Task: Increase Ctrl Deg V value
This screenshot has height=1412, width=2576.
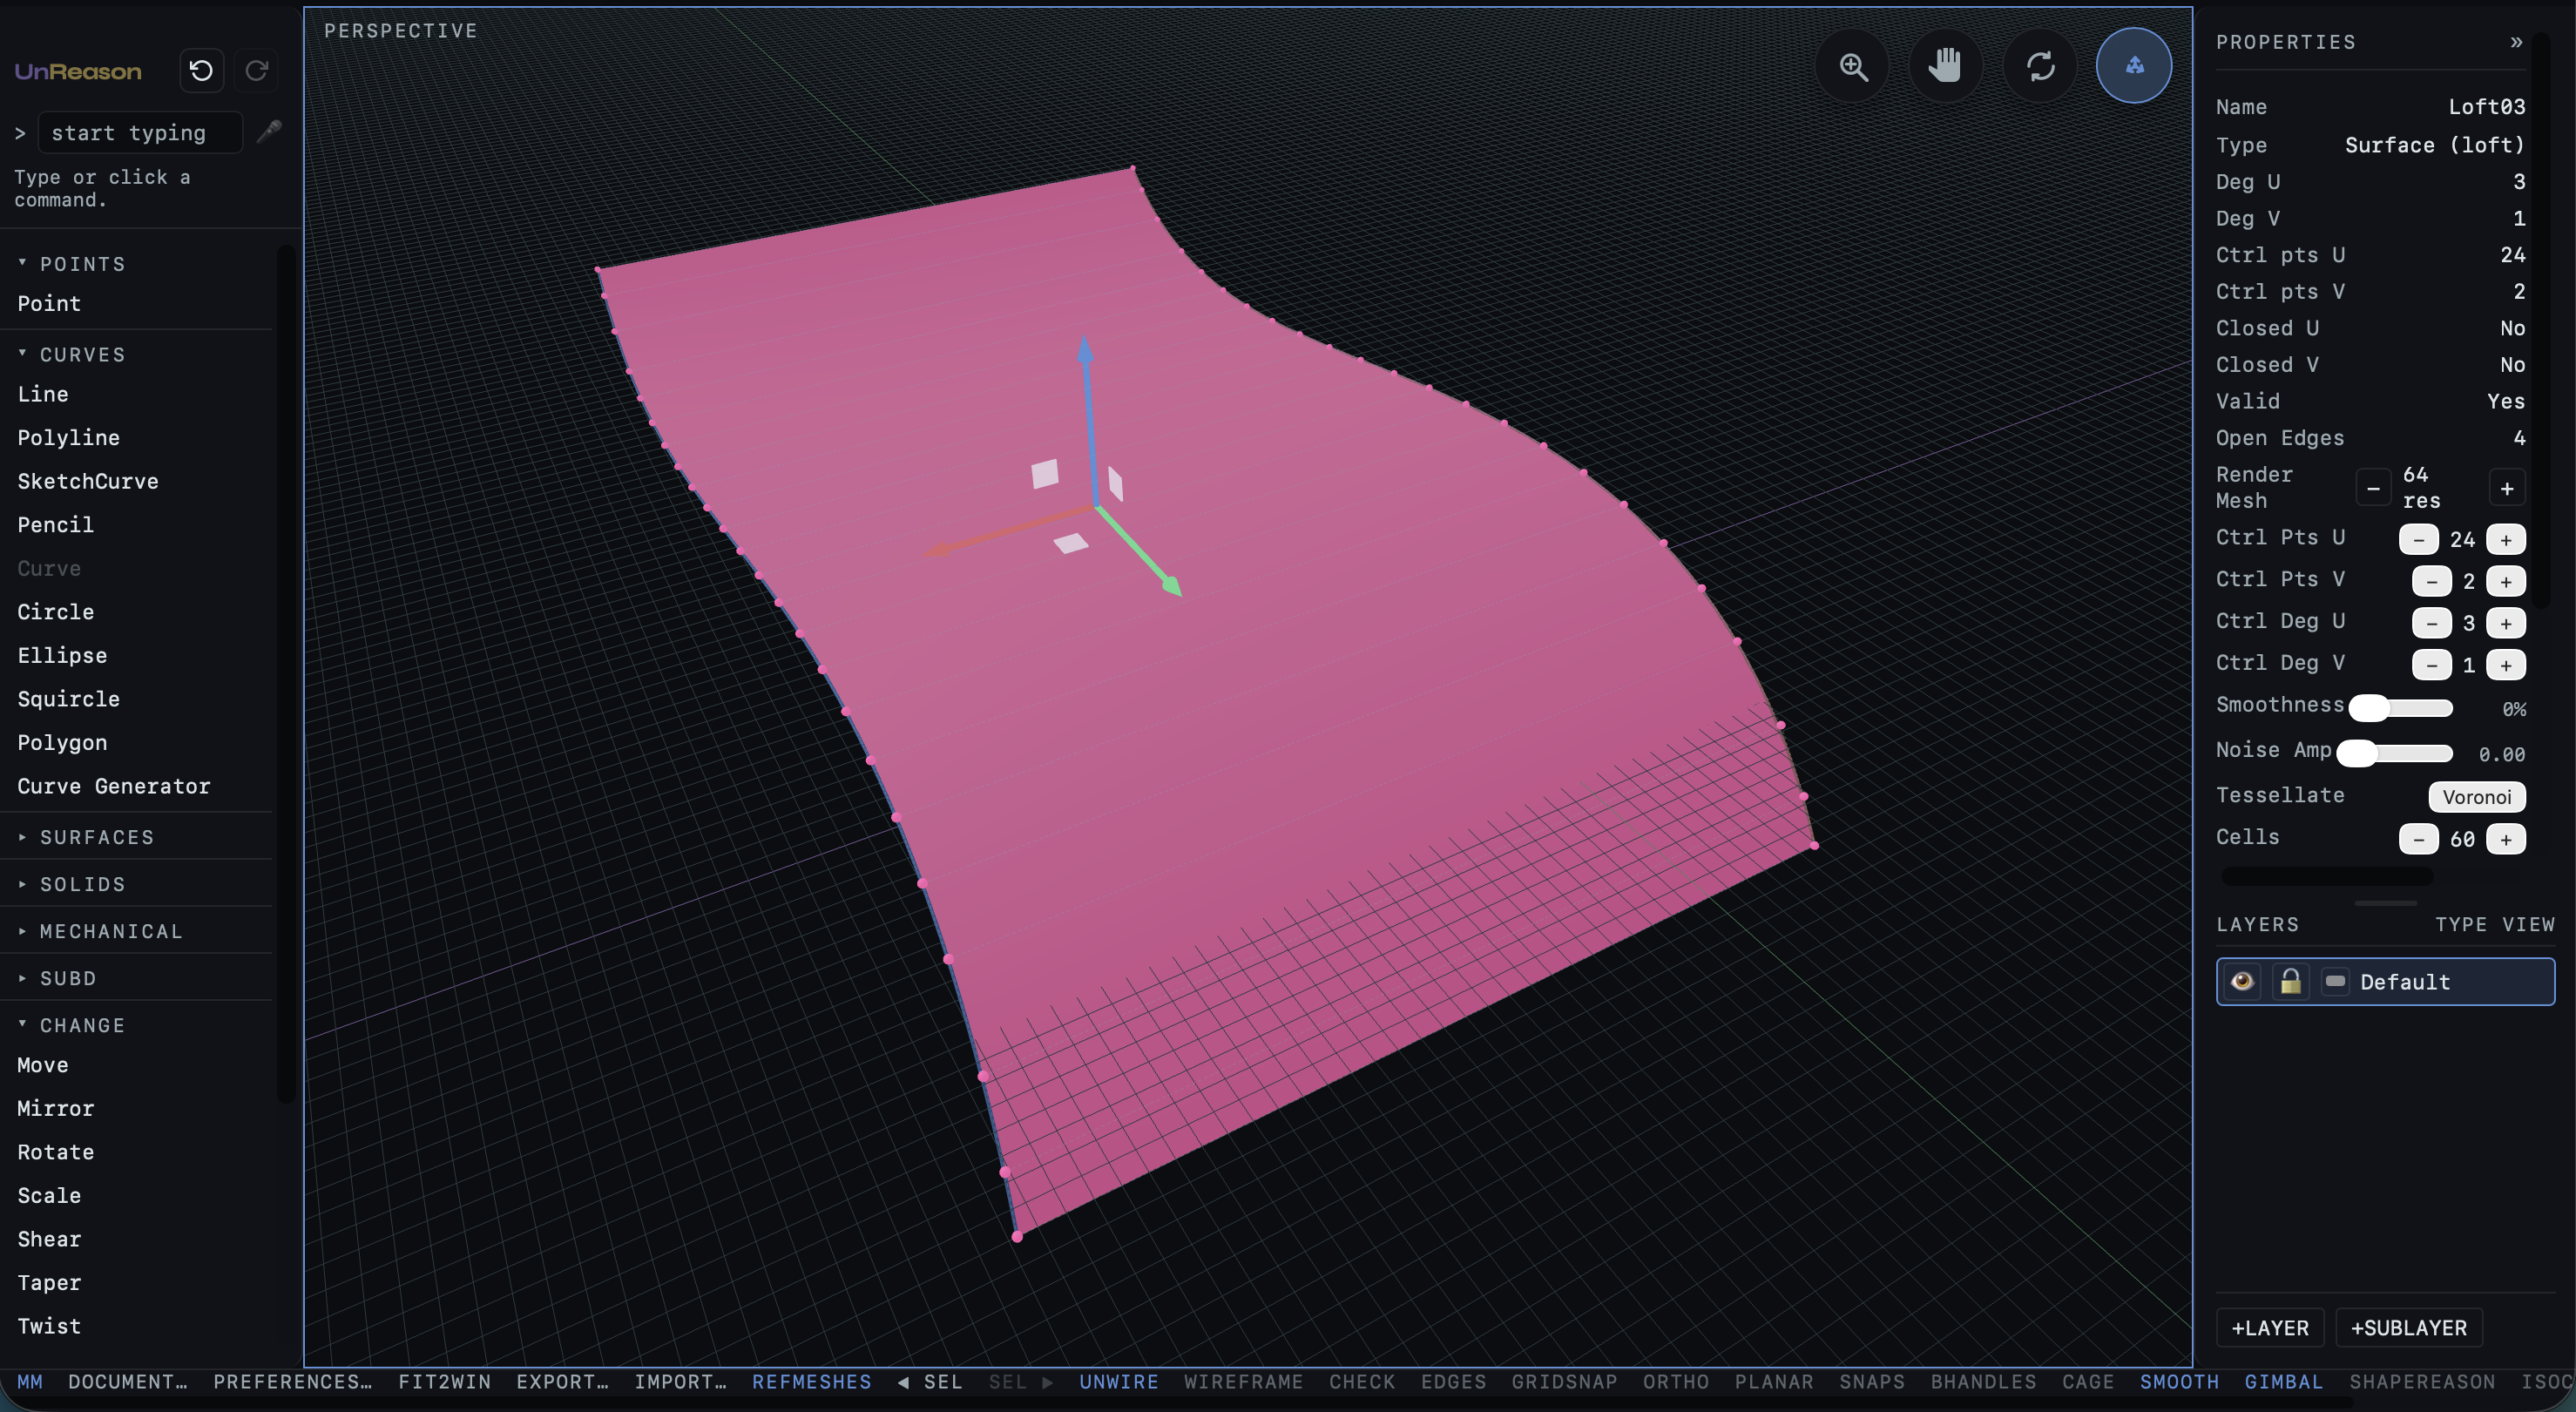Action: point(2506,665)
